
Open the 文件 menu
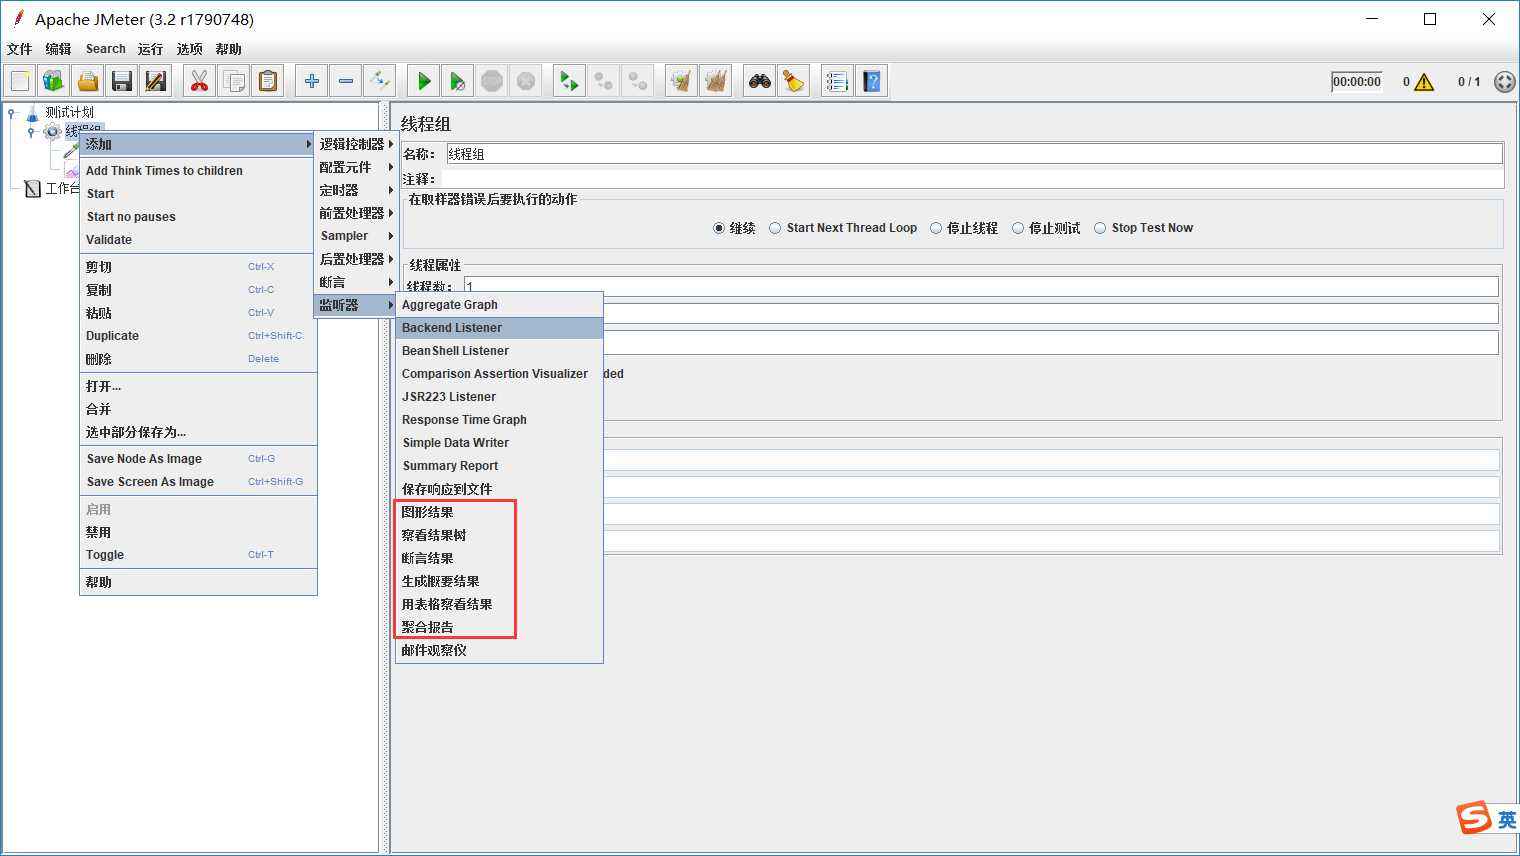click(x=19, y=49)
